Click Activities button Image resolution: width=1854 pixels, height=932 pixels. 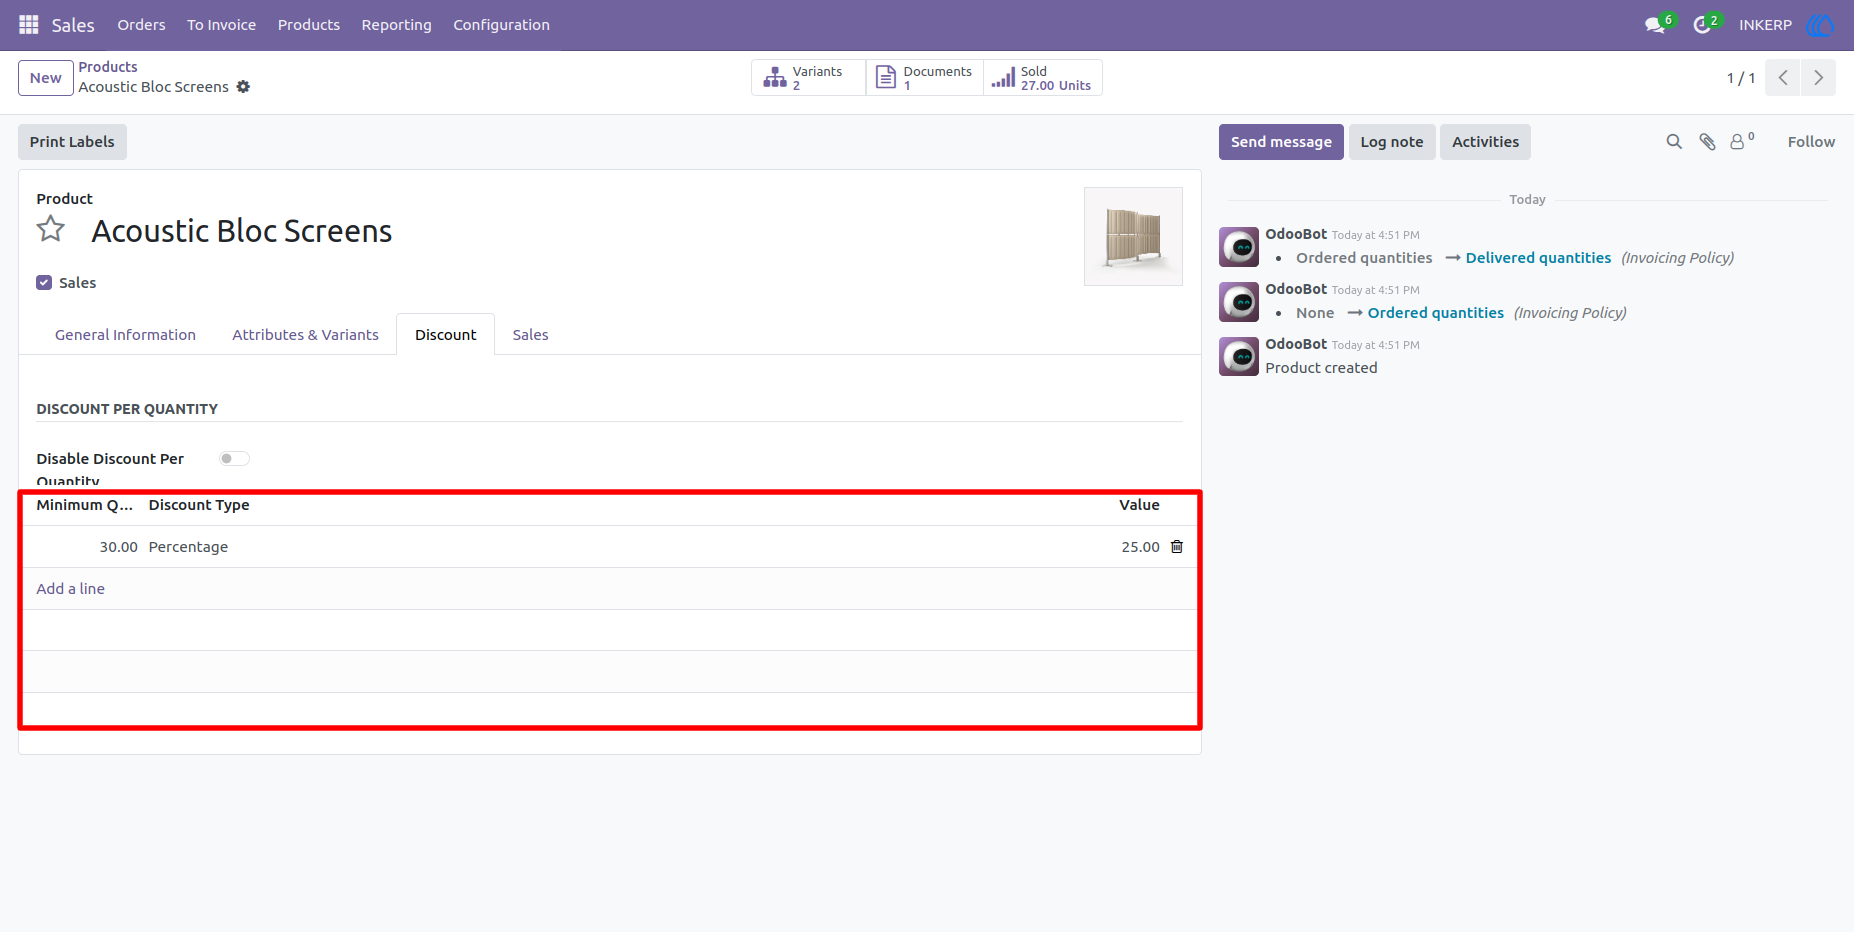[1485, 142]
